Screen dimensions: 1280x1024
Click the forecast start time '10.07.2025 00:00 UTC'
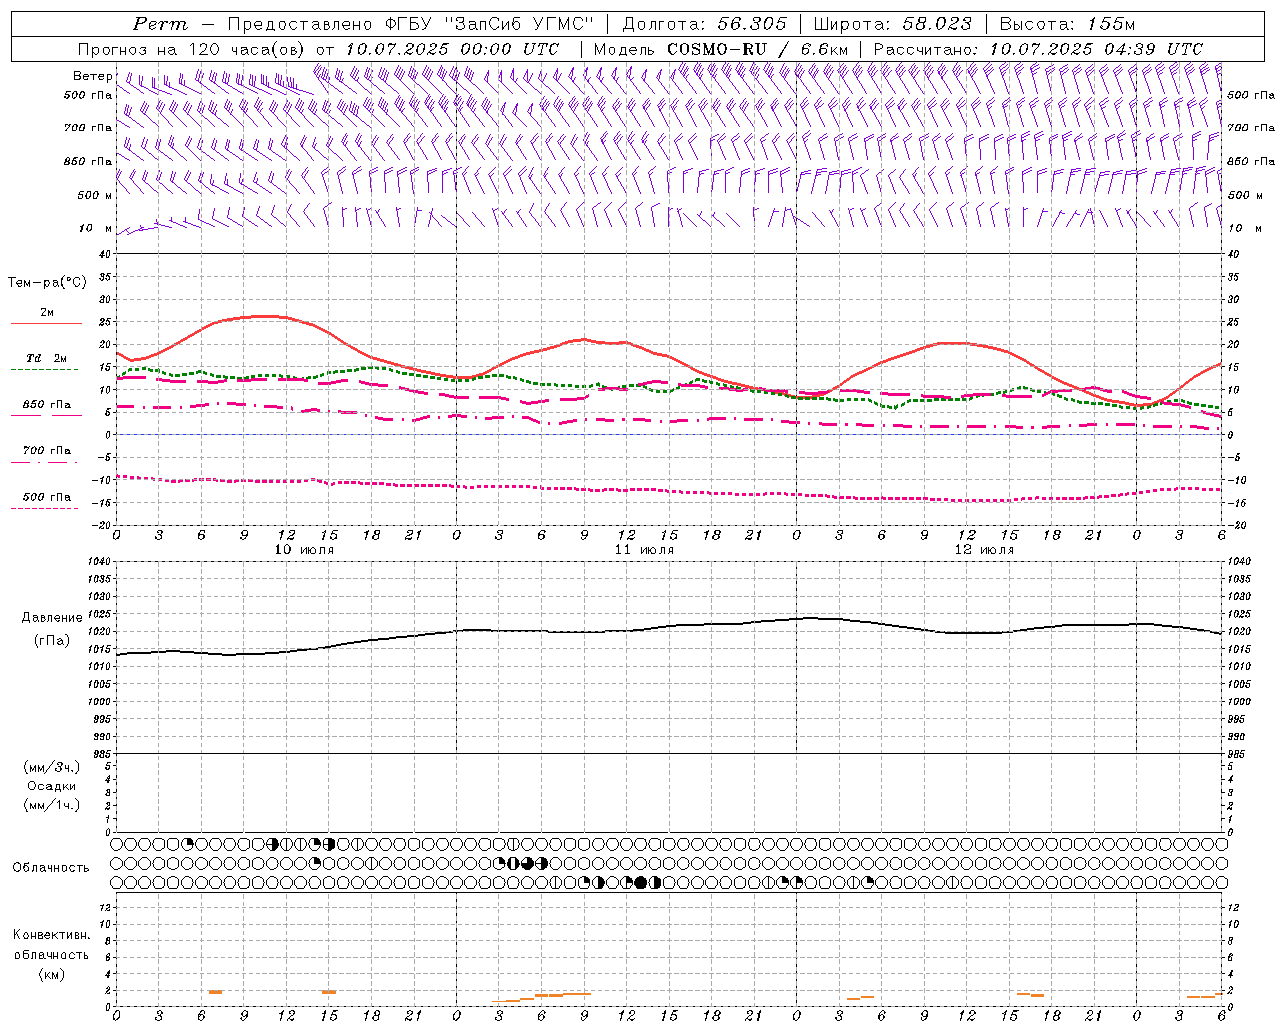click(452, 49)
